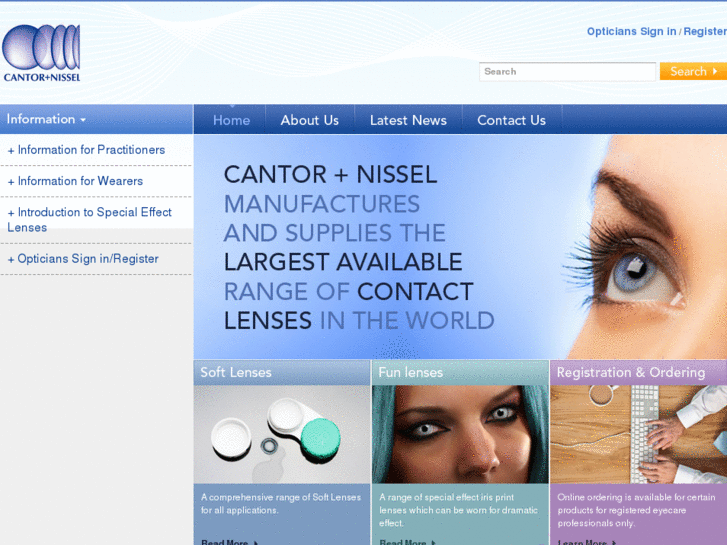This screenshot has height=545, width=727.
Task: Open the Fun lenses card heading
Action: [x=410, y=372]
